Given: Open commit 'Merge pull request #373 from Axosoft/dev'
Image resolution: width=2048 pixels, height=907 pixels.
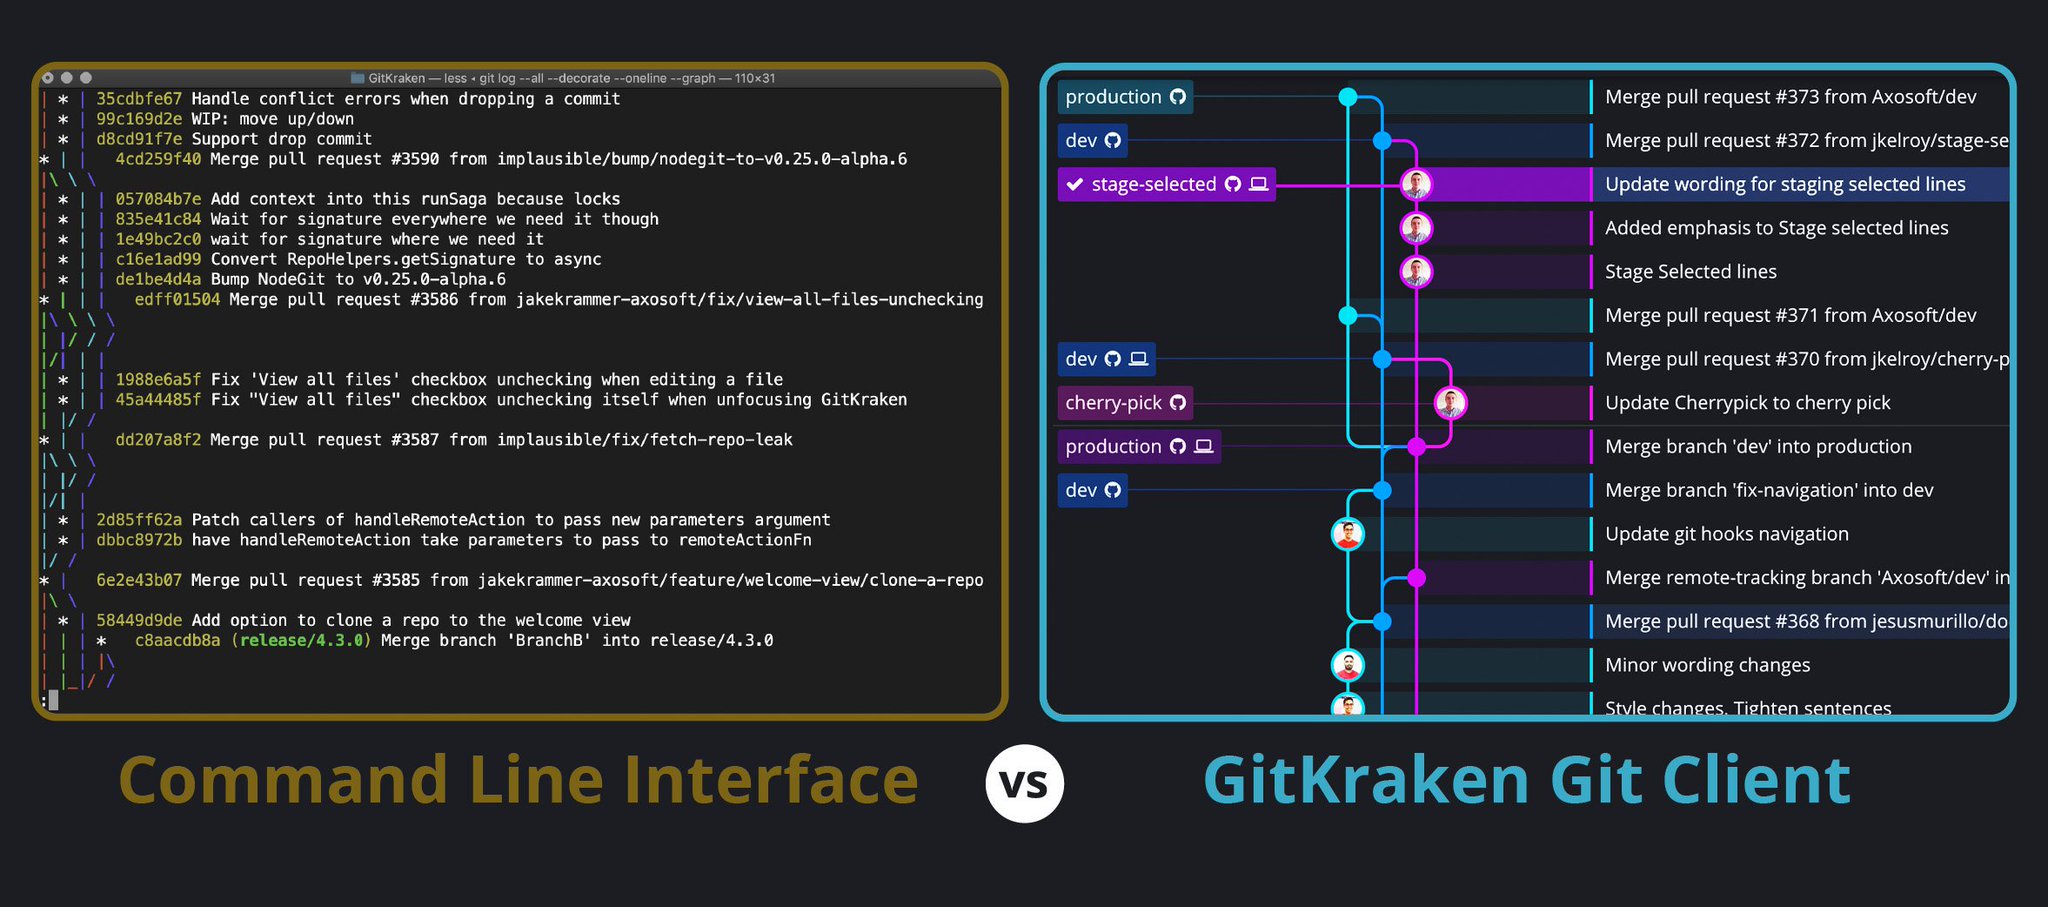Looking at the screenshot, I should pyautogui.click(x=1790, y=97).
